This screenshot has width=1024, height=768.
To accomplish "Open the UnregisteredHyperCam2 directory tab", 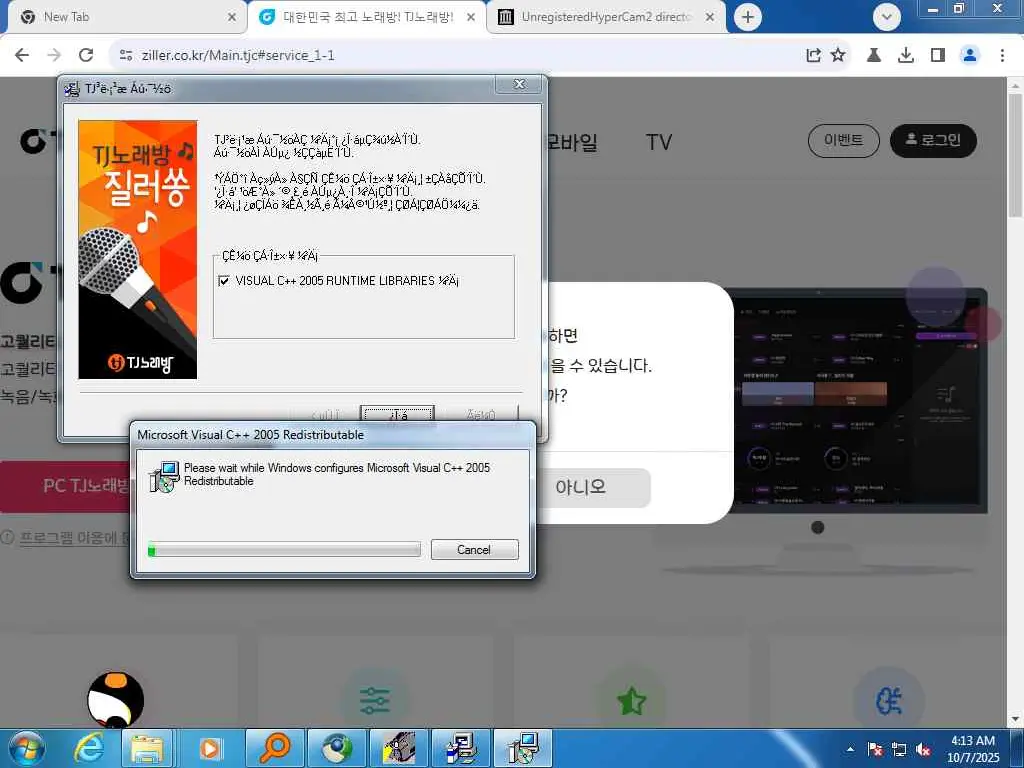I will tap(605, 17).
